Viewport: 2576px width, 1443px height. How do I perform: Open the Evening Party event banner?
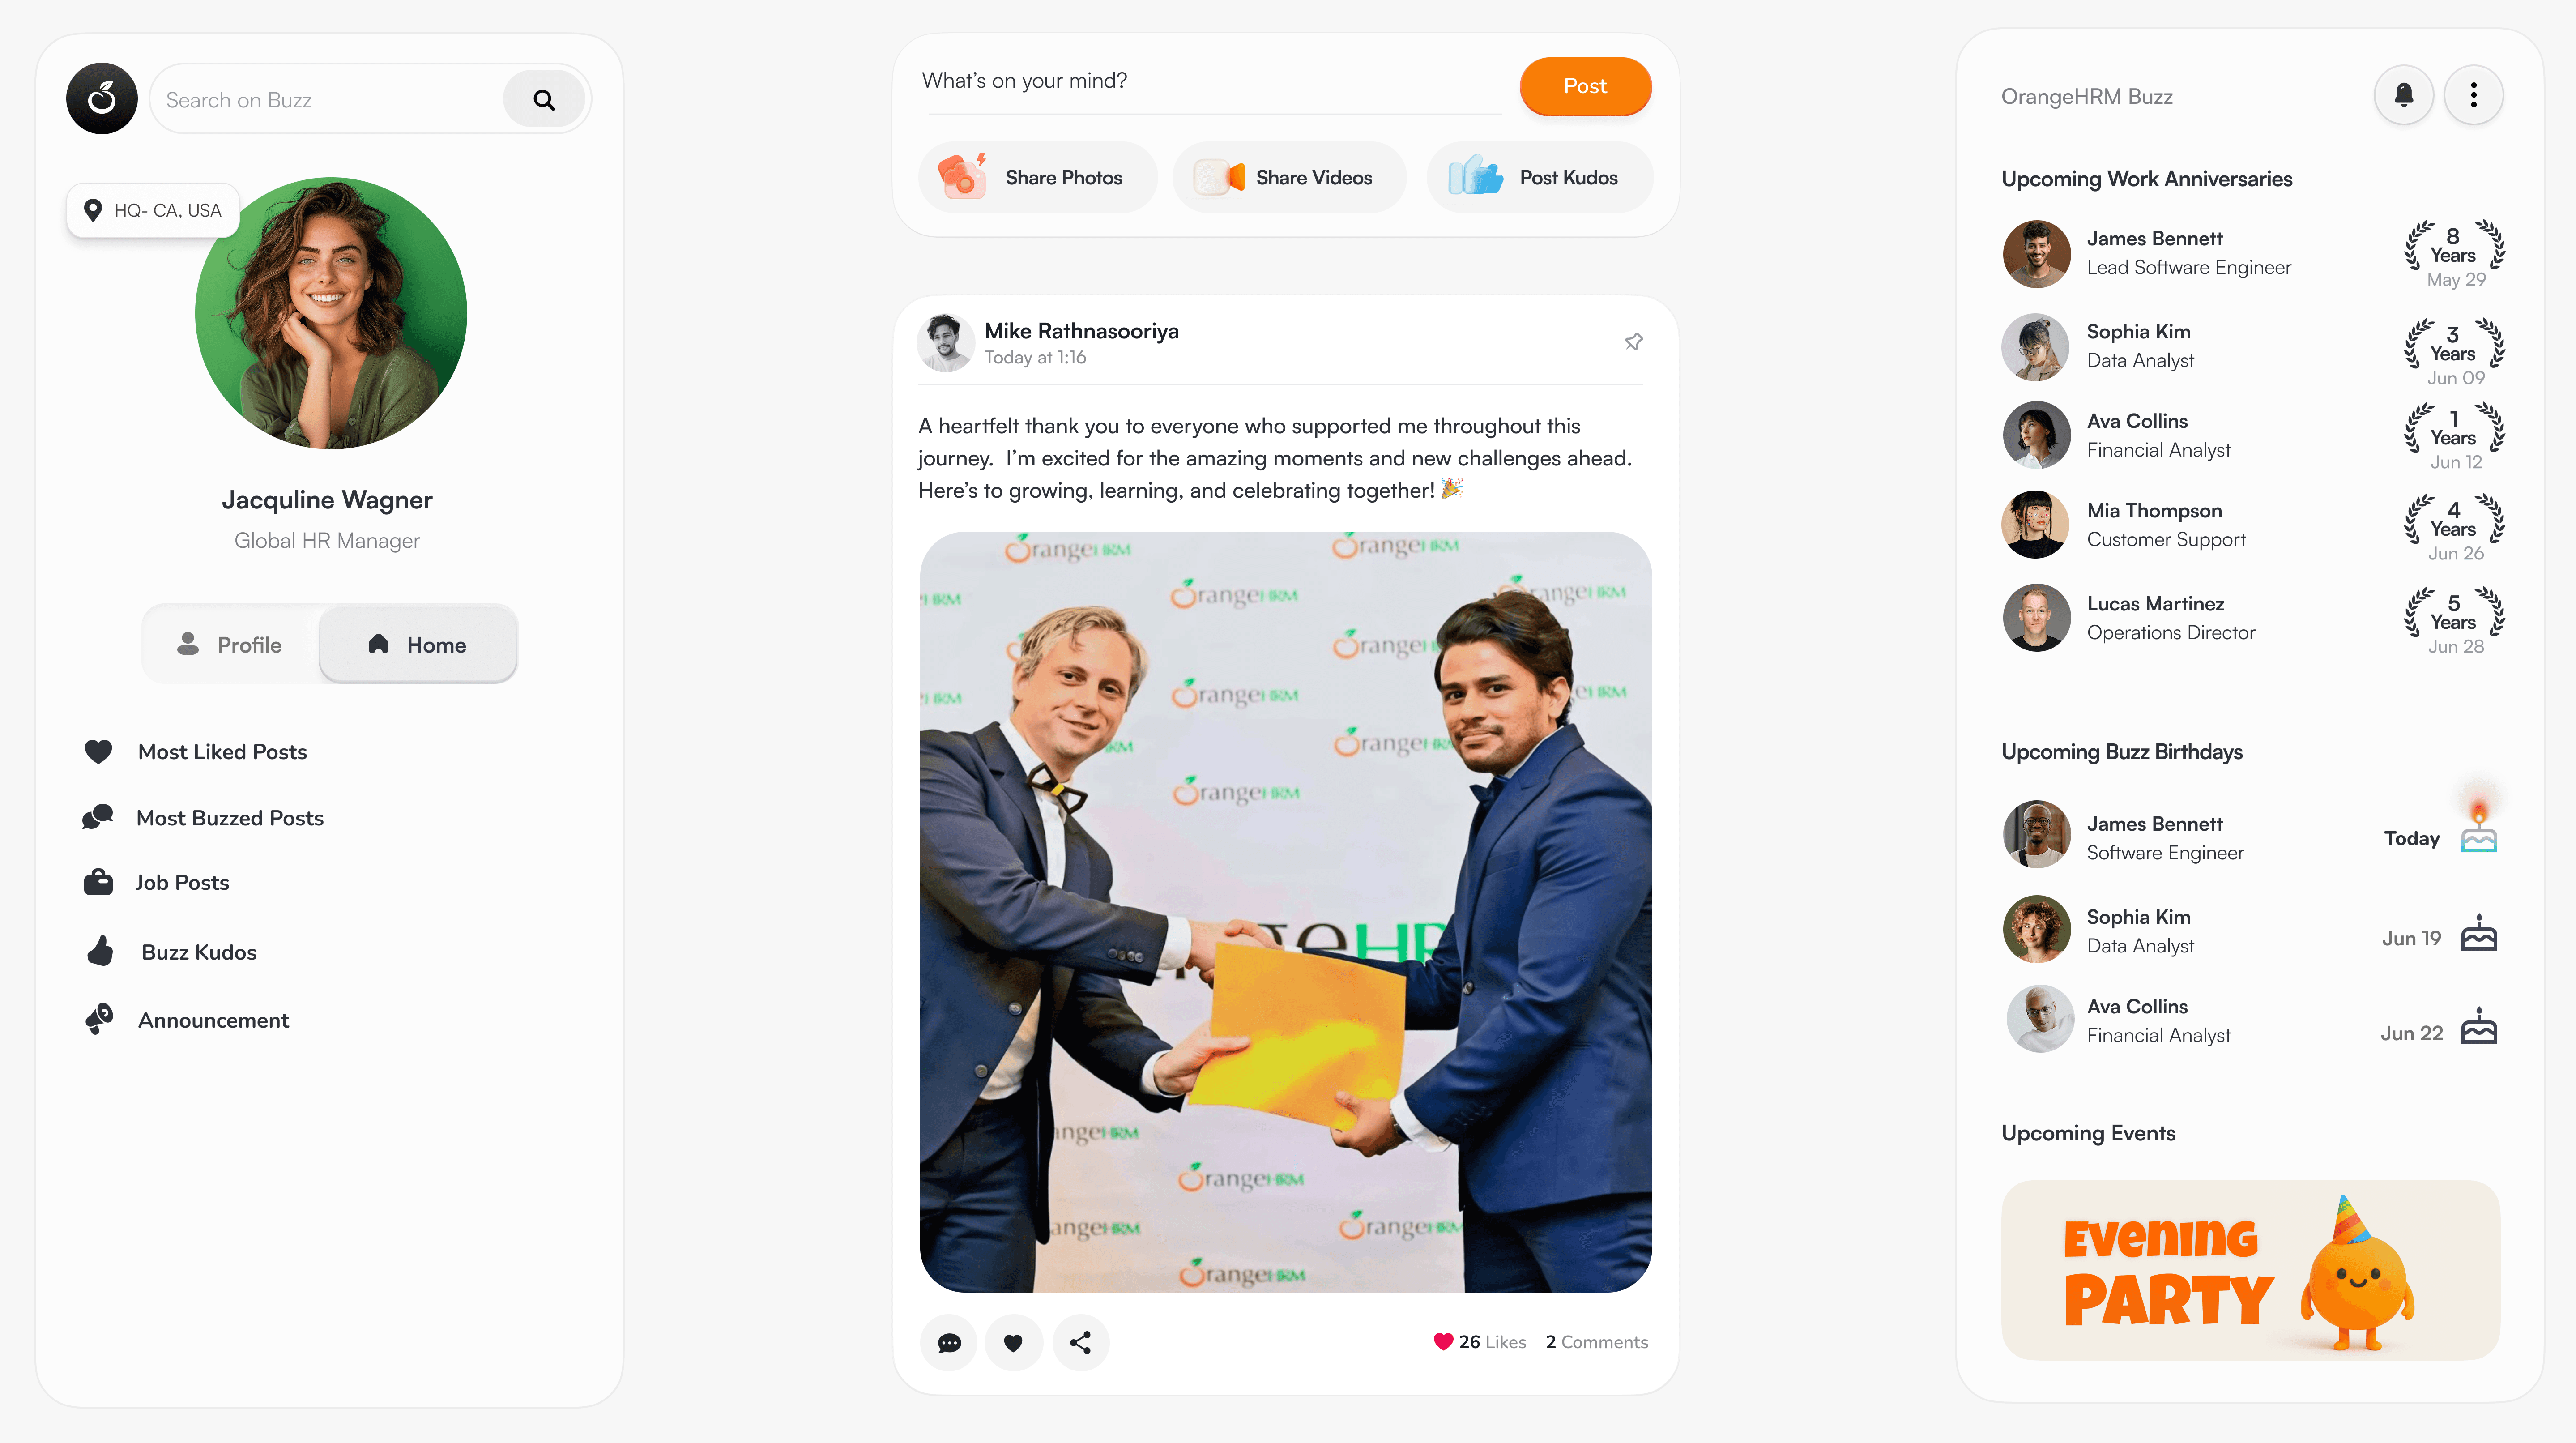click(2250, 1269)
